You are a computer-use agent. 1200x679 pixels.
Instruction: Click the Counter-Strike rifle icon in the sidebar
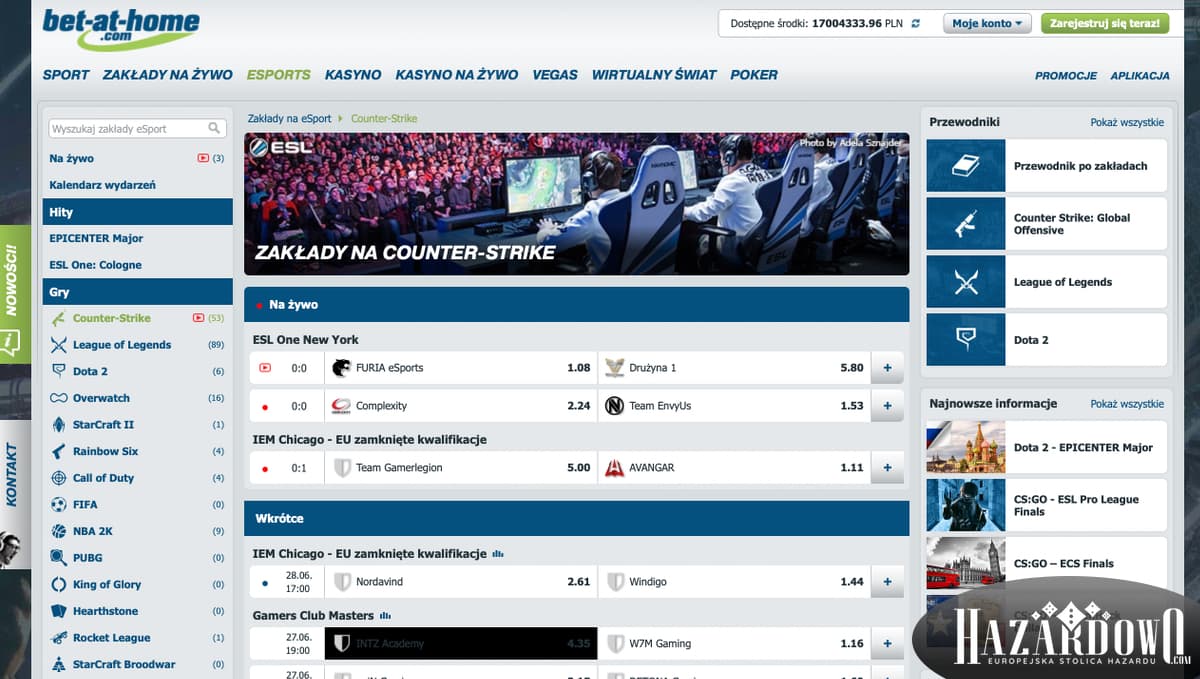pyautogui.click(x=58, y=318)
